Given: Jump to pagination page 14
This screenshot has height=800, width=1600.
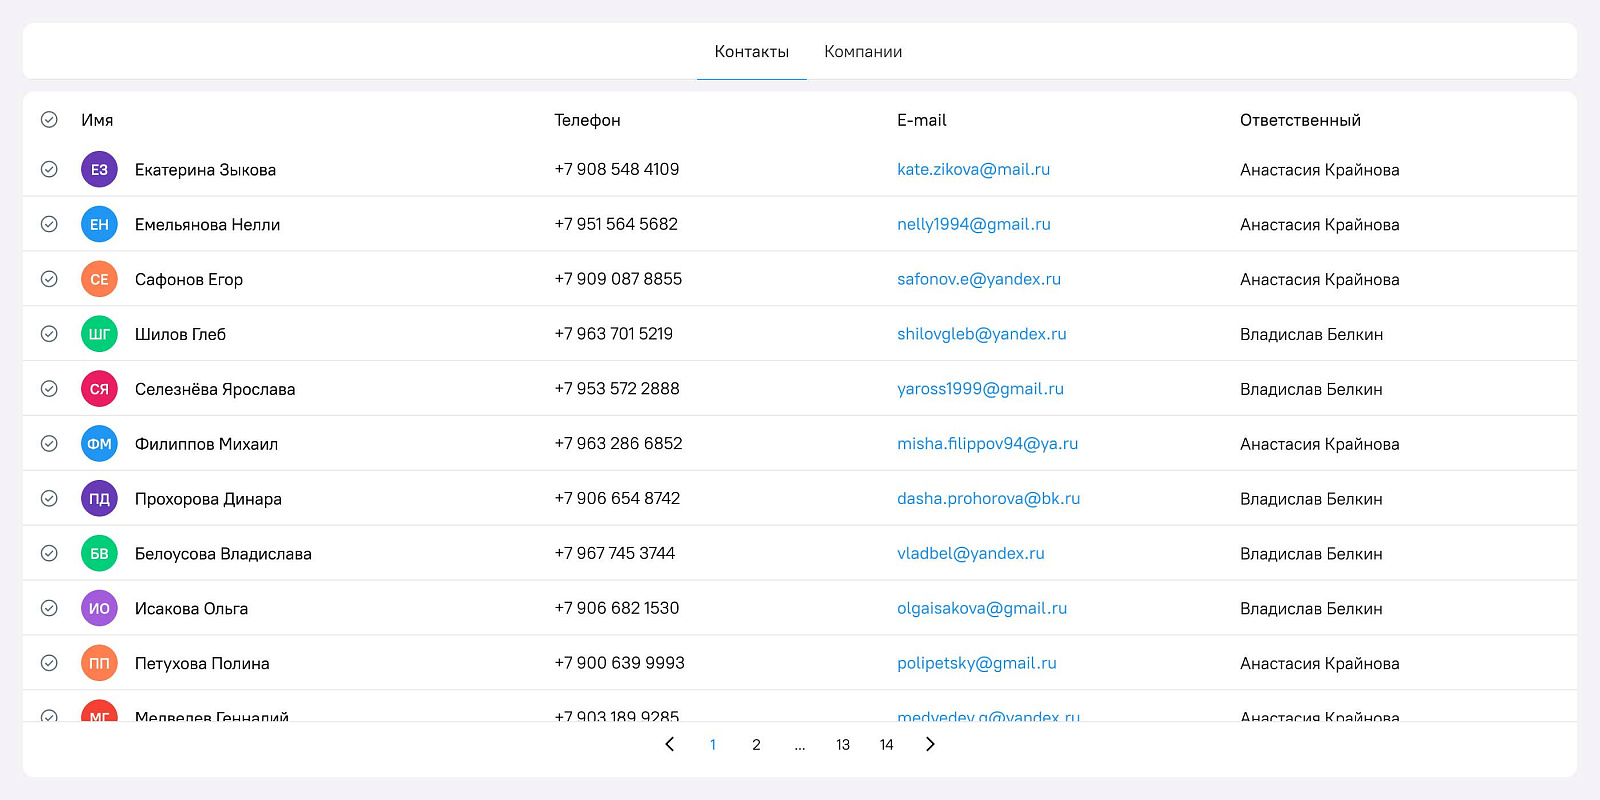Looking at the screenshot, I should pyautogui.click(x=886, y=745).
